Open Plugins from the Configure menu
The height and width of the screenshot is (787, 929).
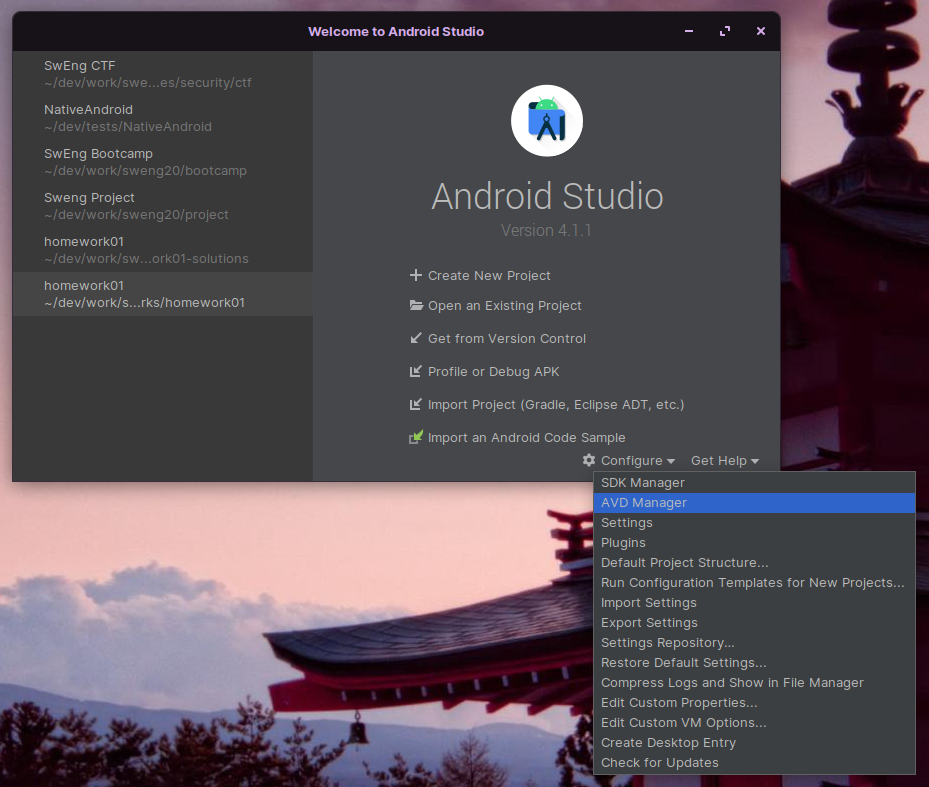754,543
